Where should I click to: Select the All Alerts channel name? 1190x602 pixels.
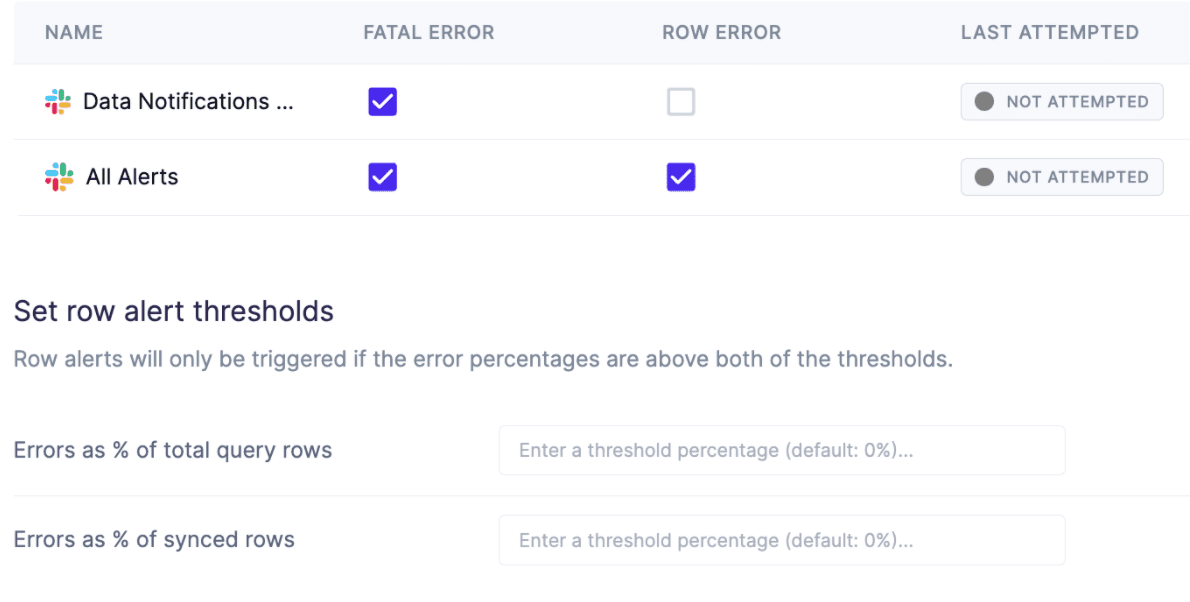pos(132,177)
